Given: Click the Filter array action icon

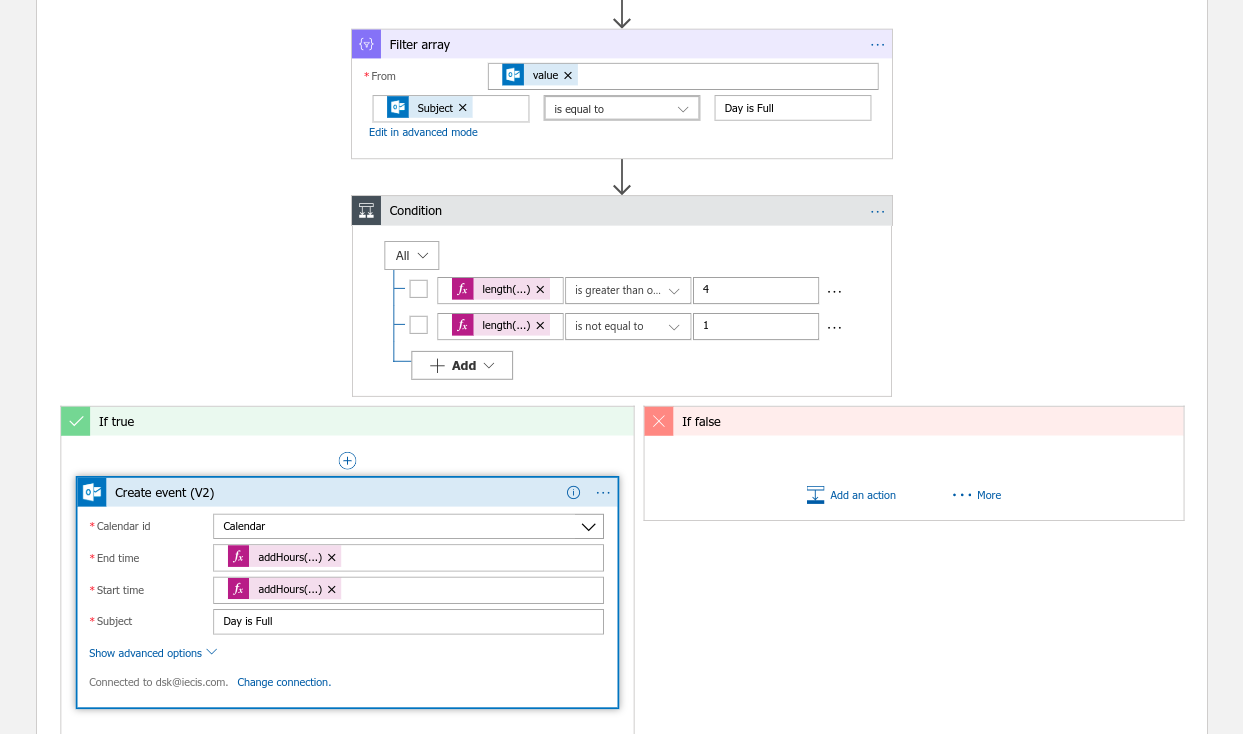Looking at the screenshot, I should coord(366,44).
